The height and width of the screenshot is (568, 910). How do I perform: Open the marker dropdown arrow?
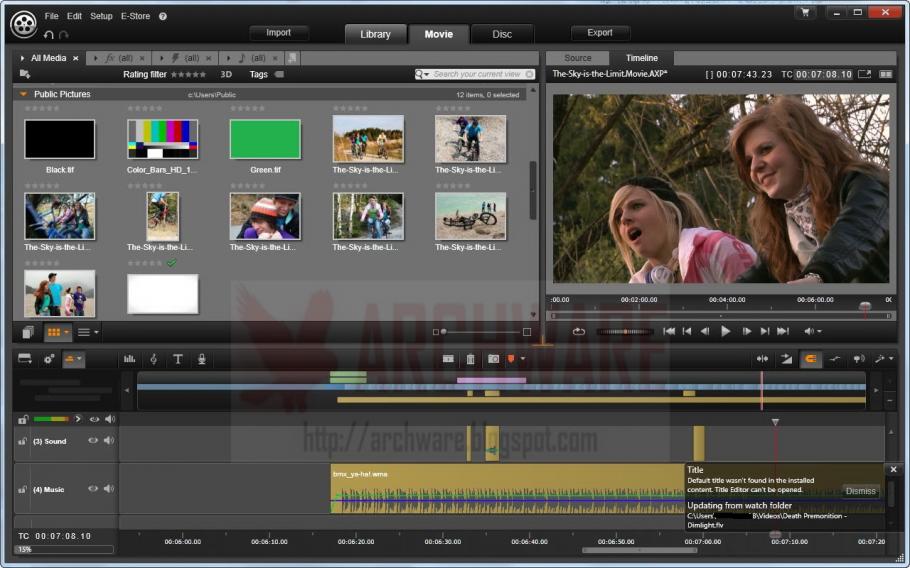tap(523, 359)
